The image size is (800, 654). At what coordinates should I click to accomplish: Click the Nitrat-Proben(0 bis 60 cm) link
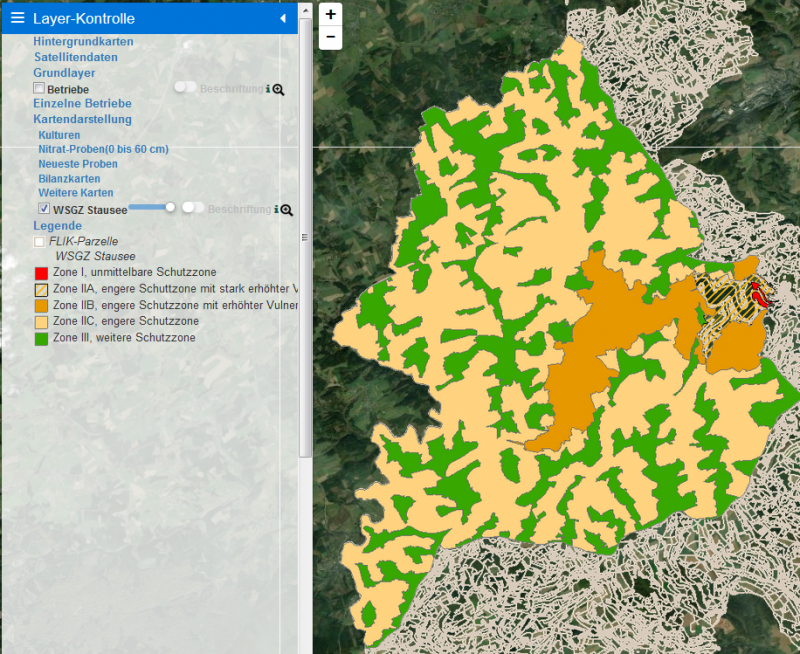[103, 149]
